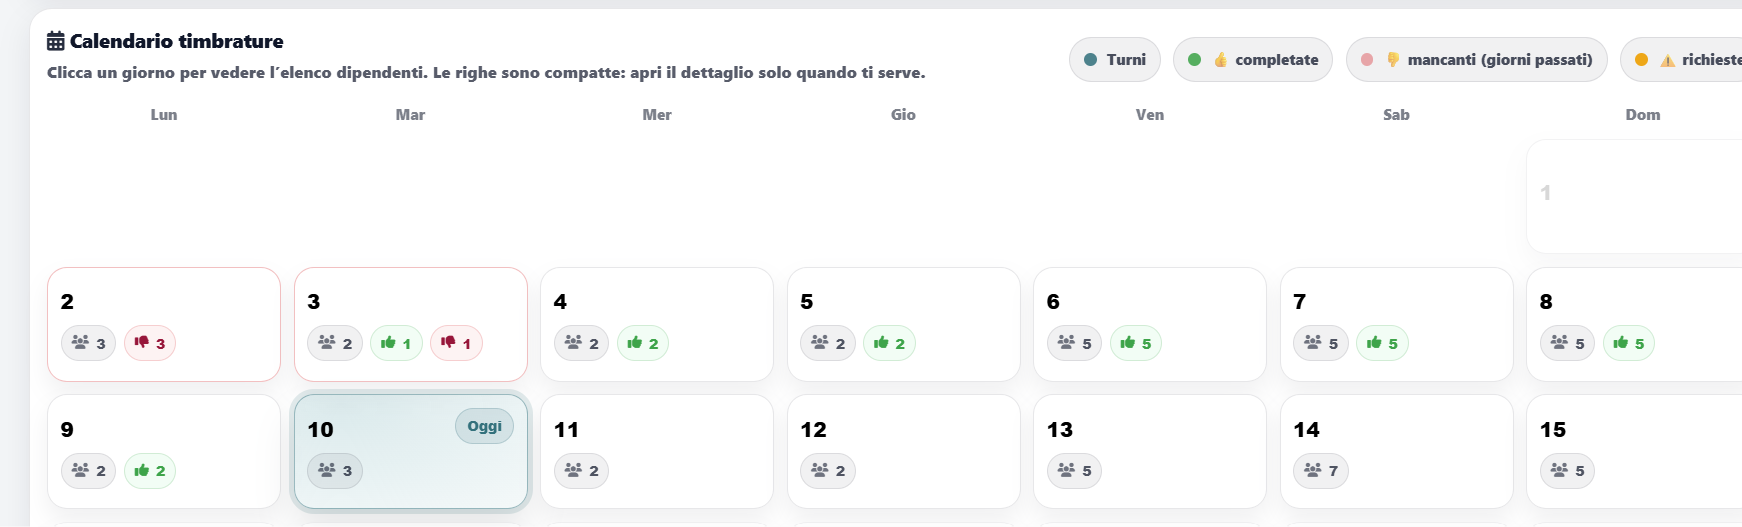The image size is (1742, 527).
Task: Click the thumbs-up badge on day 7
Action: click(x=1382, y=343)
